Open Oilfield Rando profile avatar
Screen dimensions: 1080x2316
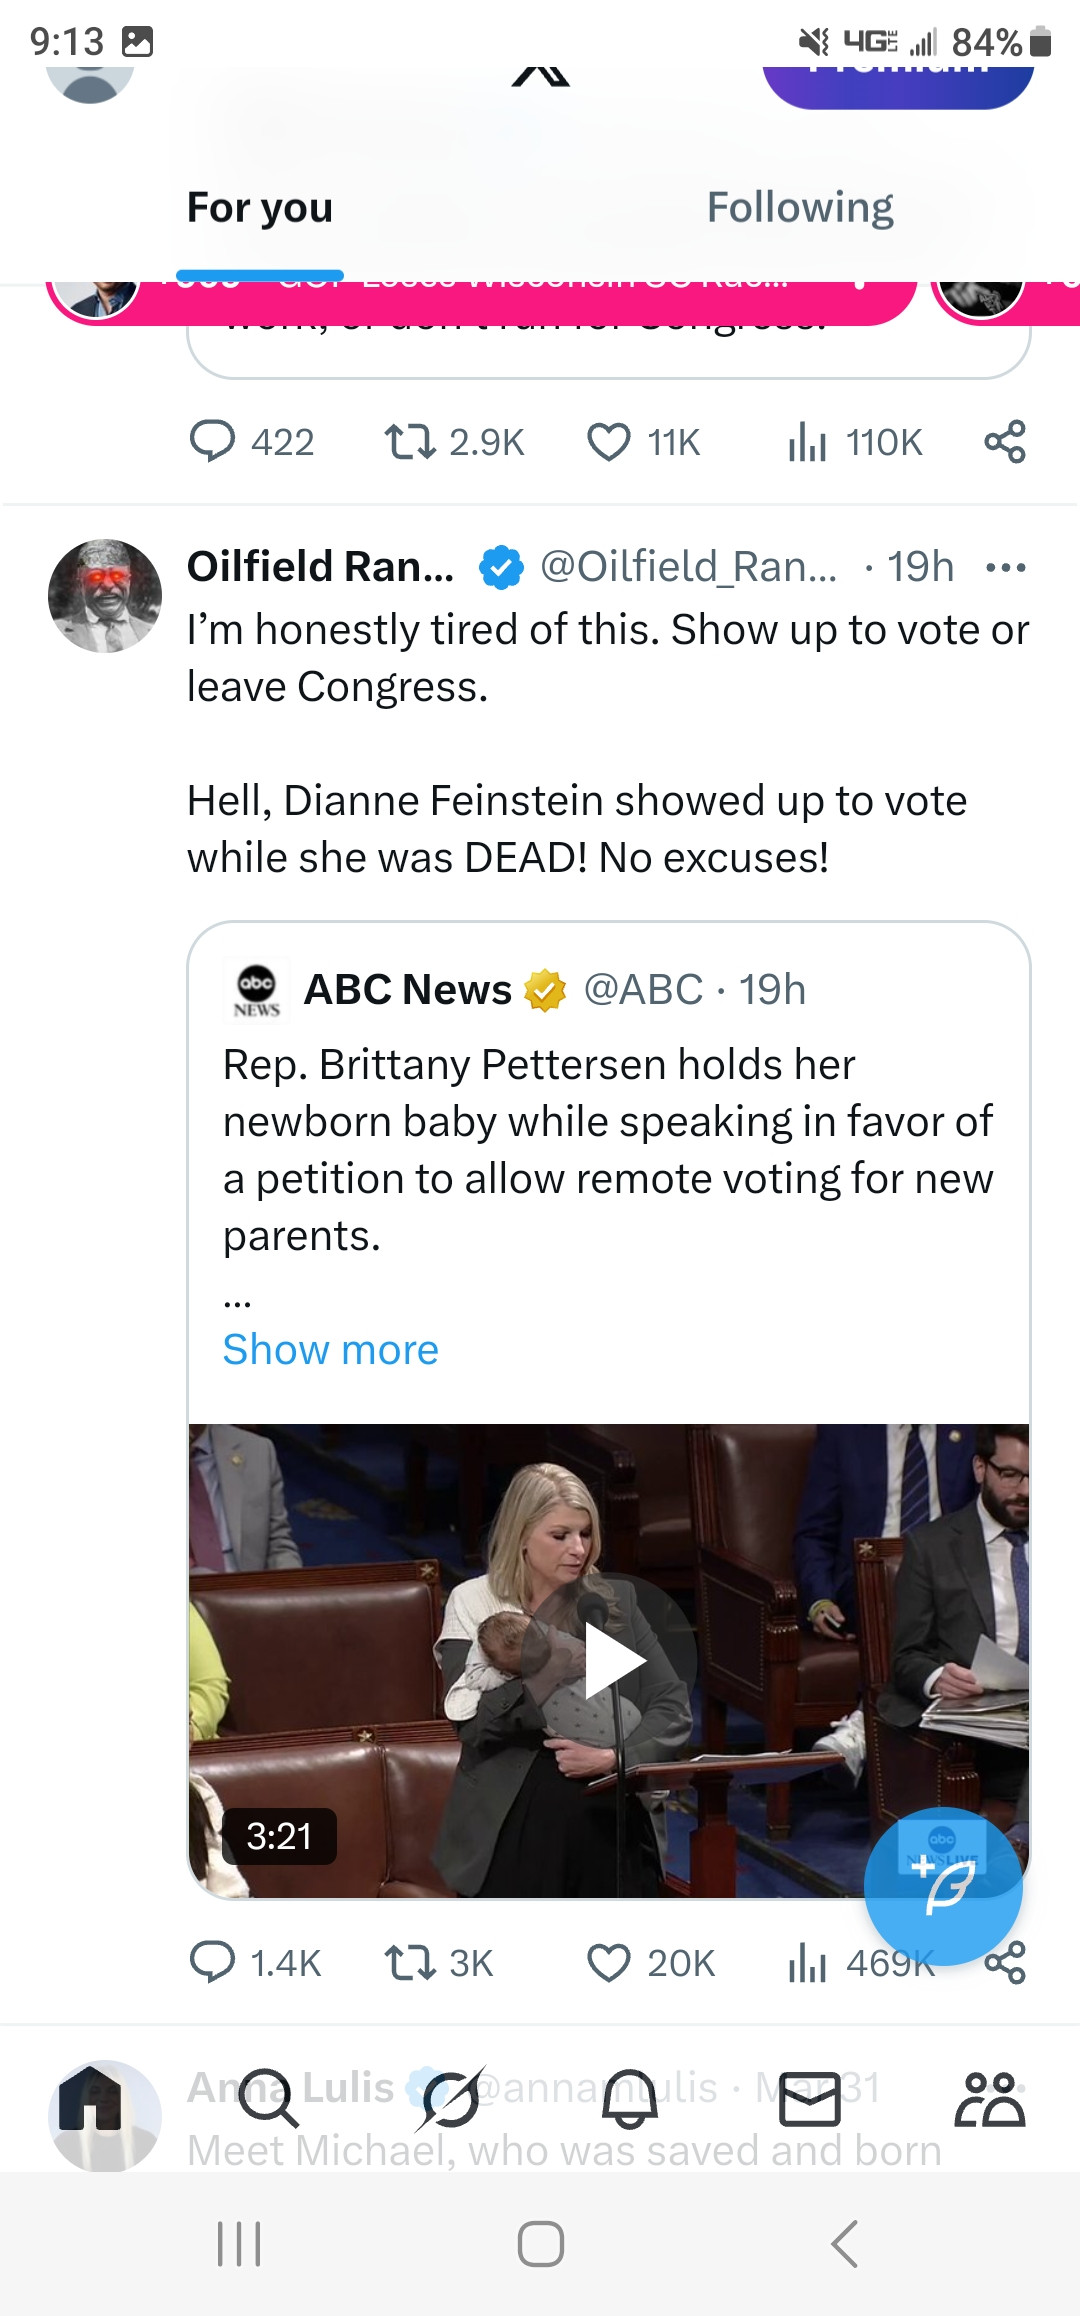click(x=105, y=596)
